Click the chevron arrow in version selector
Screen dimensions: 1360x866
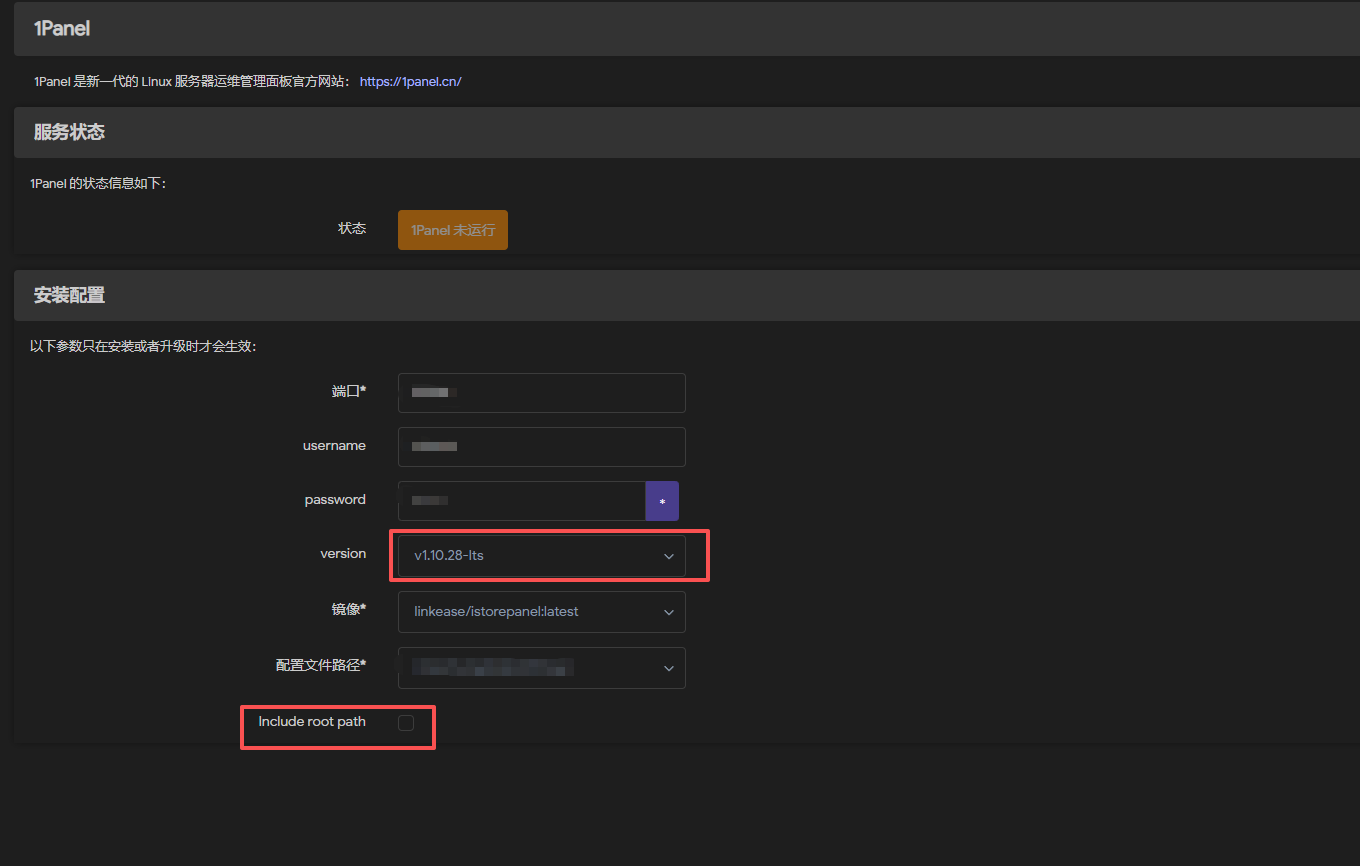(x=669, y=557)
